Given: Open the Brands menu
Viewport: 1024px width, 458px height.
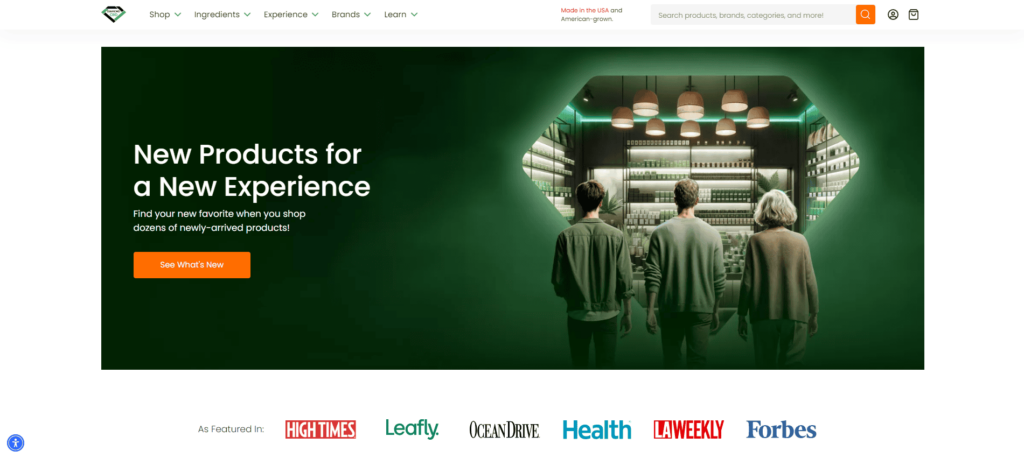Looking at the screenshot, I should pos(351,14).
